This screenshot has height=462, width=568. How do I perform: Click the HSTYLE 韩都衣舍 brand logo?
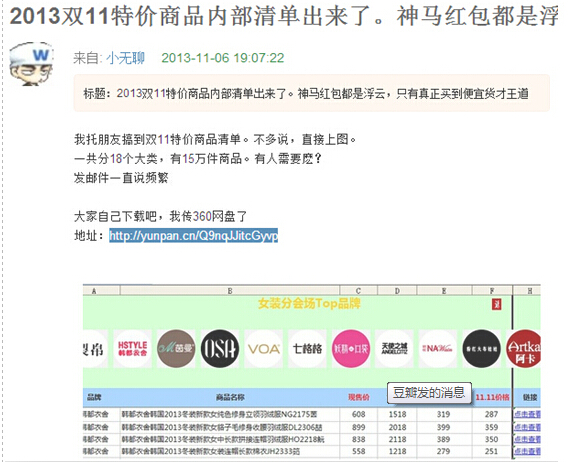[132, 349]
